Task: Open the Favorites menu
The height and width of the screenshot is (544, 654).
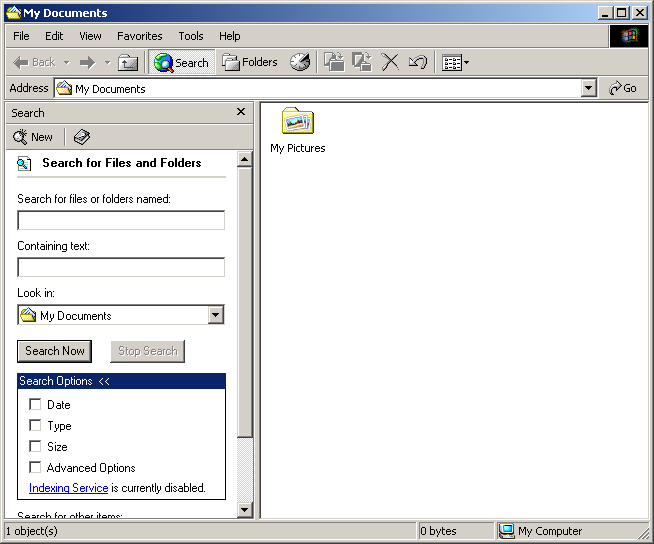Action: point(139,36)
